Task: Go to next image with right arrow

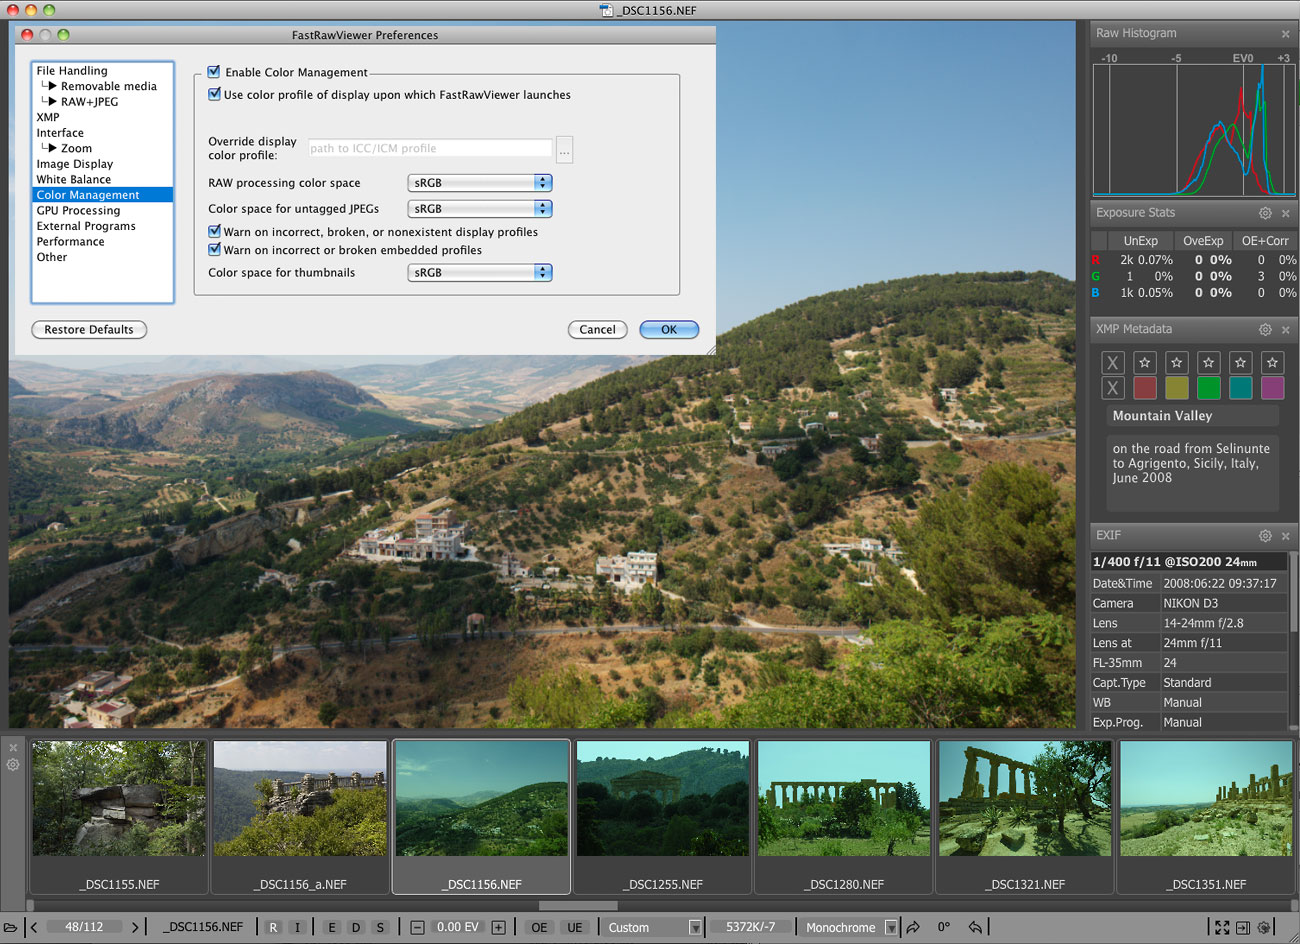Action: [135, 927]
